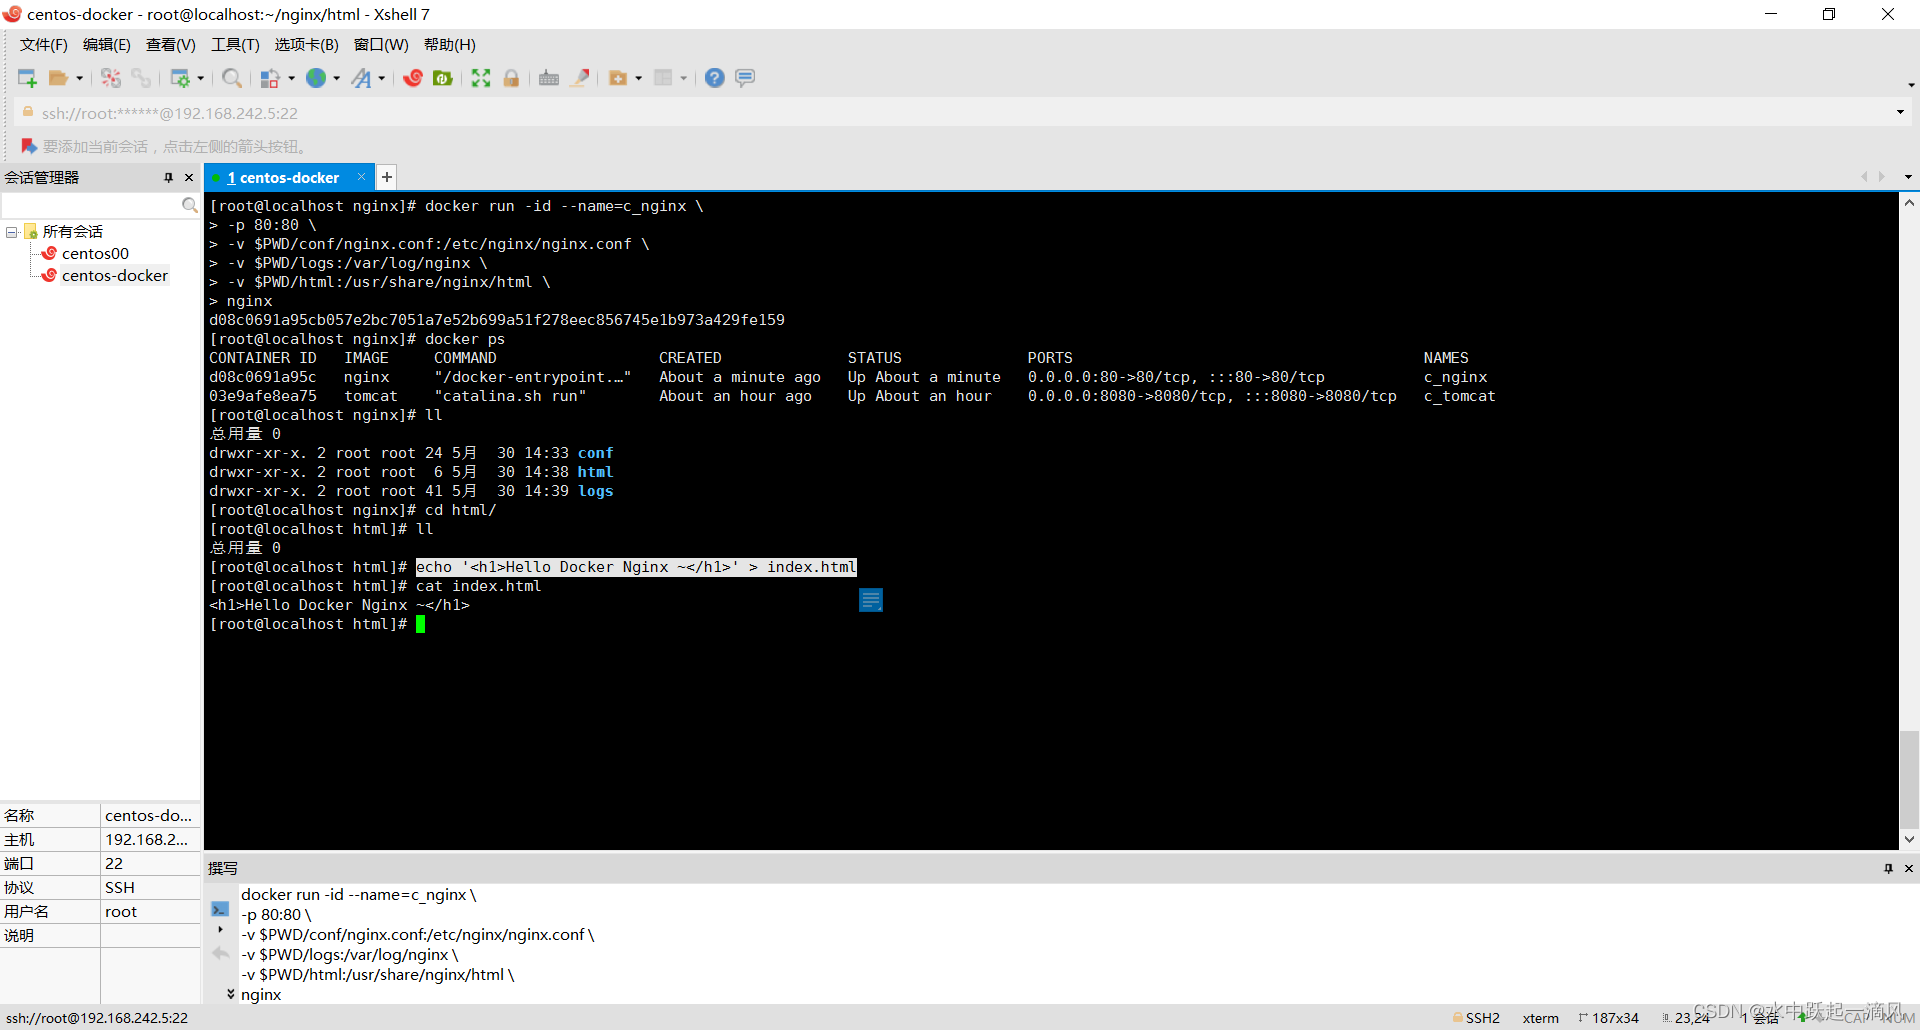1920x1030 pixels.
Task: Click the terminal scrollbar up arrow
Action: click(1909, 203)
